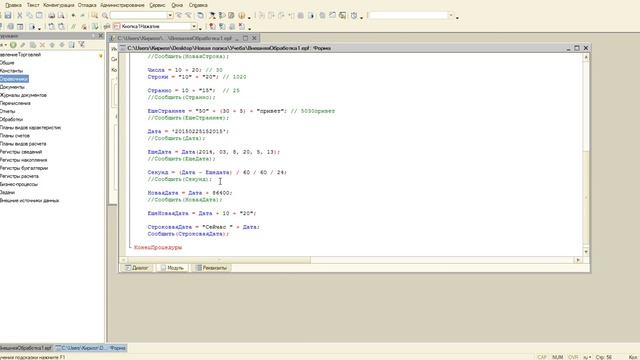Click the code line Сообщить(СтроковаяДата);
This screenshot has width=640, height=360.
pyautogui.click(x=189, y=234)
